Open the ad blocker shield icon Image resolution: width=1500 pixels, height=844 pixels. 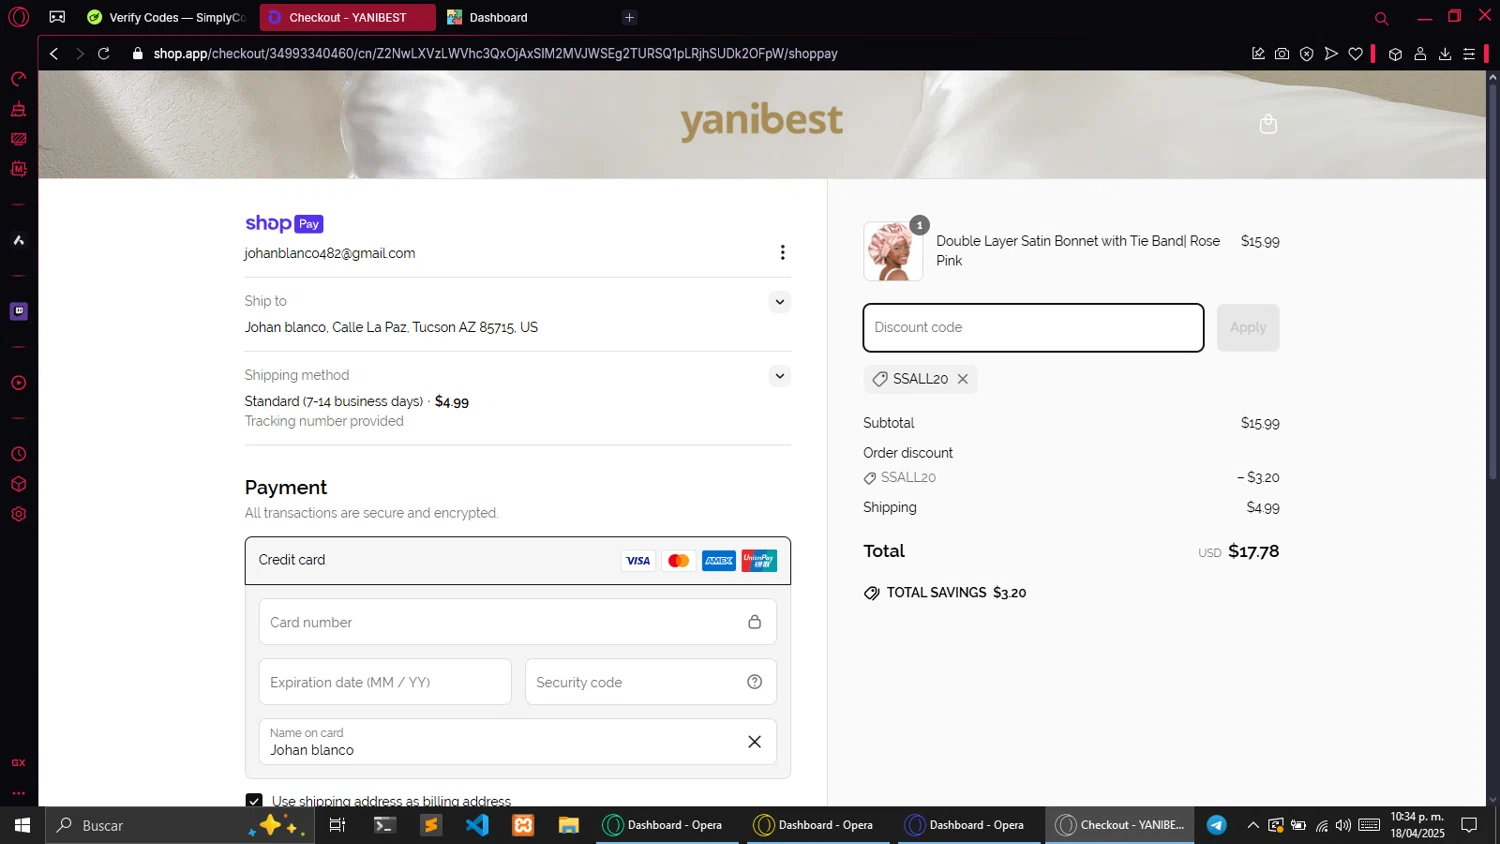(x=1306, y=54)
